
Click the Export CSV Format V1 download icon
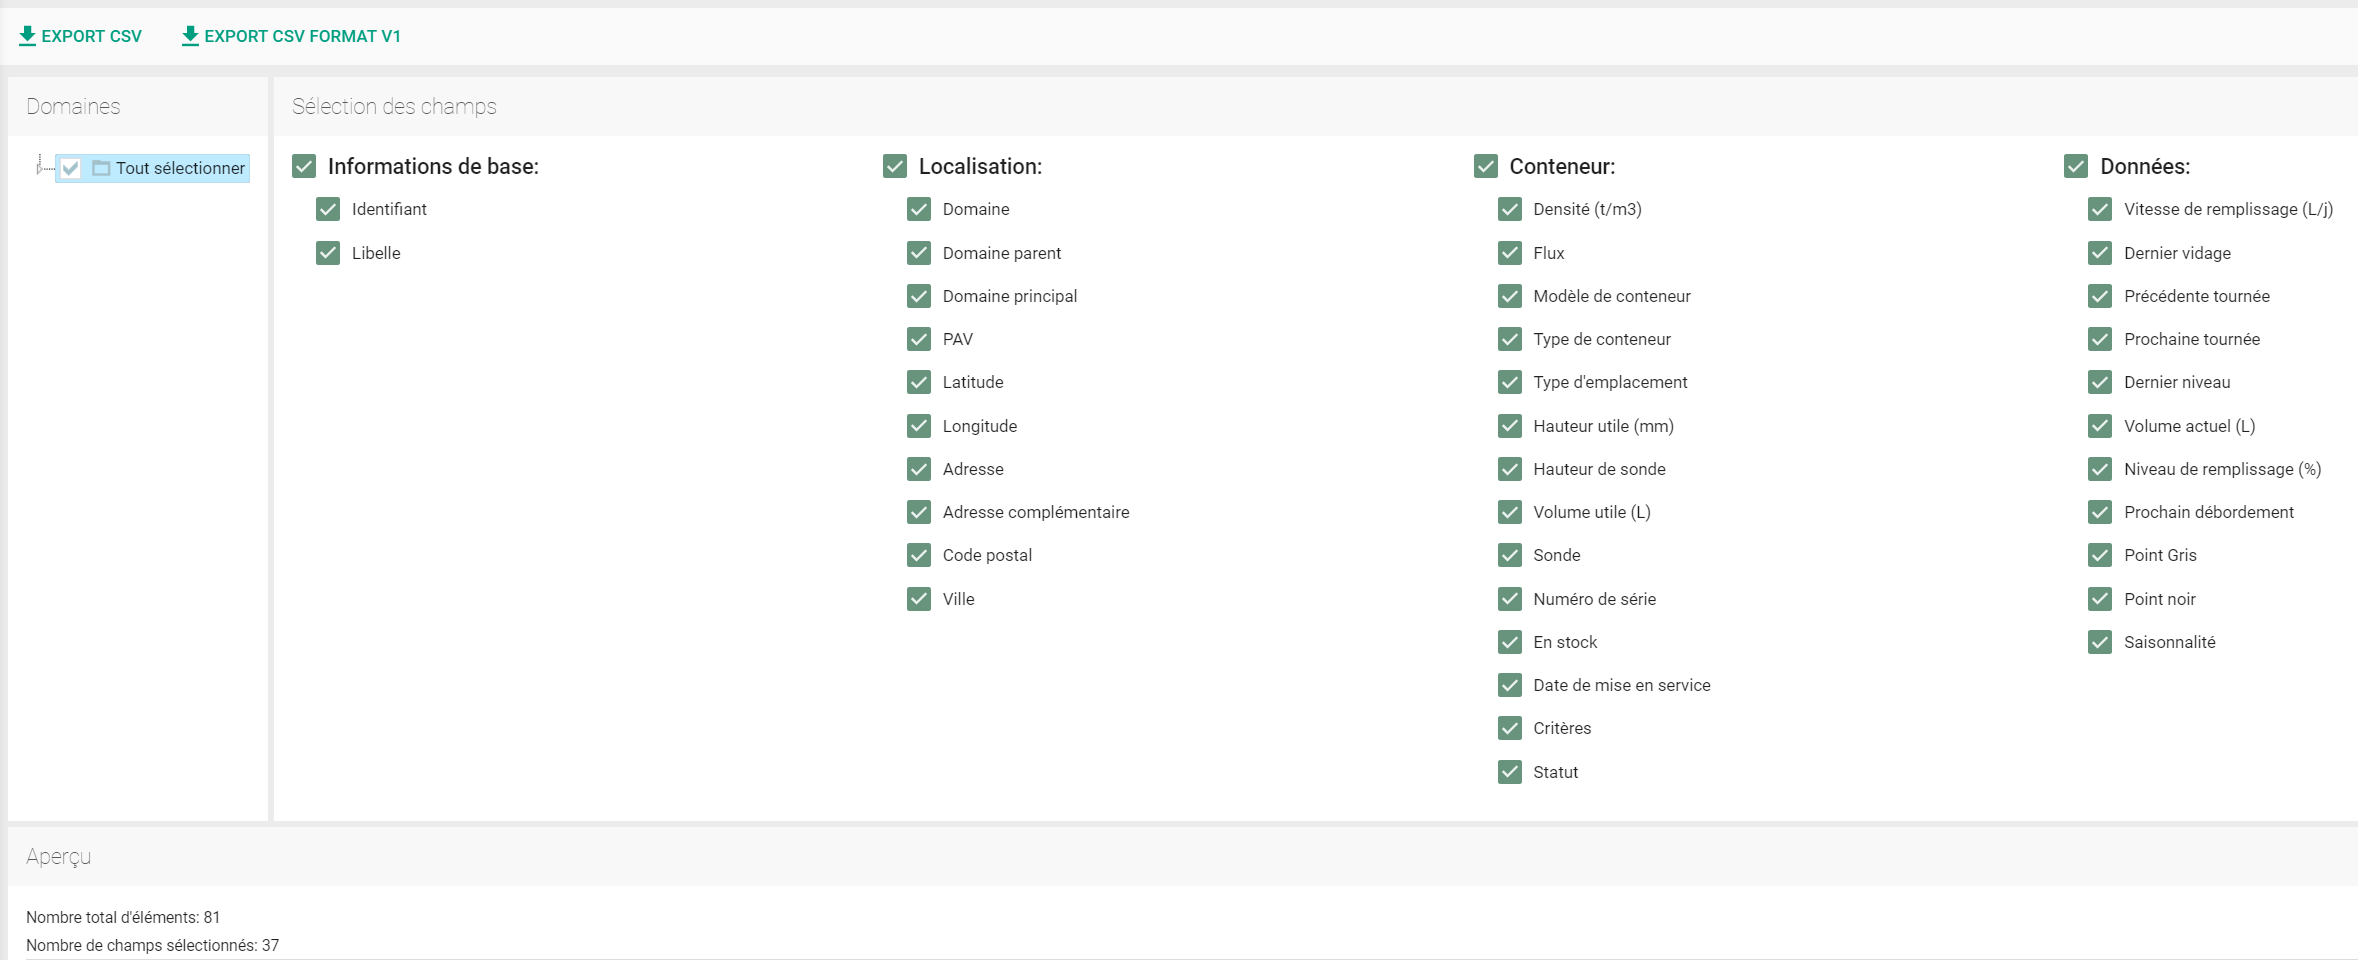click(x=190, y=36)
